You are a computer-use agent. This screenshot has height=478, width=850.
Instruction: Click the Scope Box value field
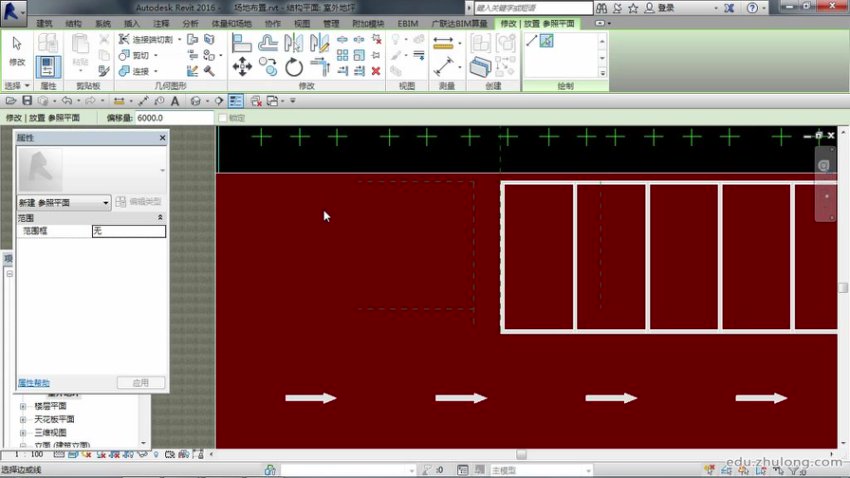tap(129, 231)
